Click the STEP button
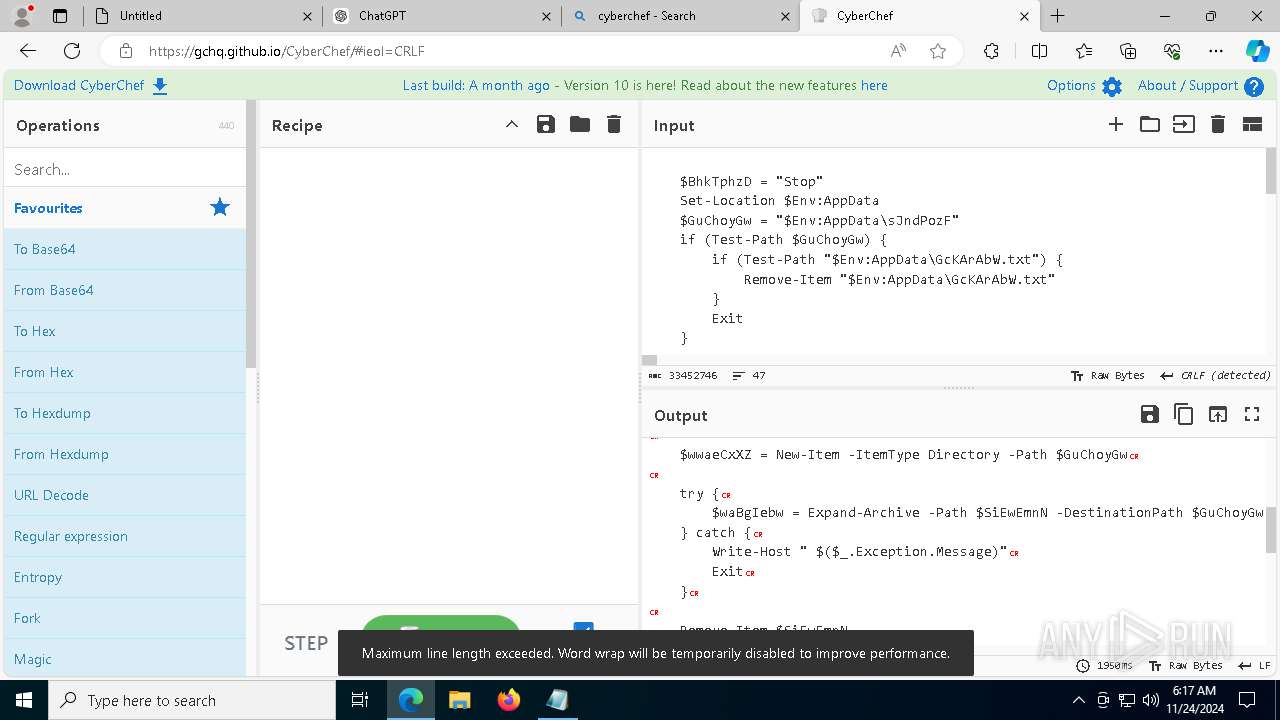The width and height of the screenshot is (1280, 720). [306, 643]
